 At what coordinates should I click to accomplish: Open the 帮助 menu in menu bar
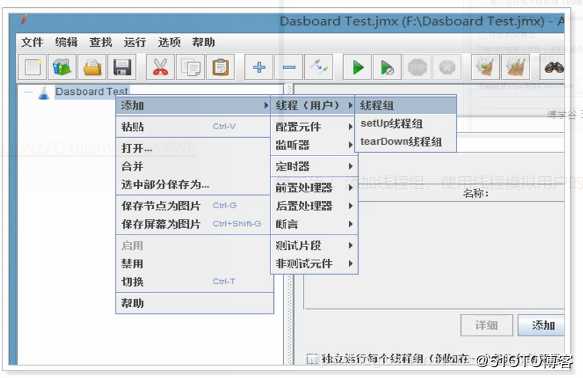tap(203, 42)
